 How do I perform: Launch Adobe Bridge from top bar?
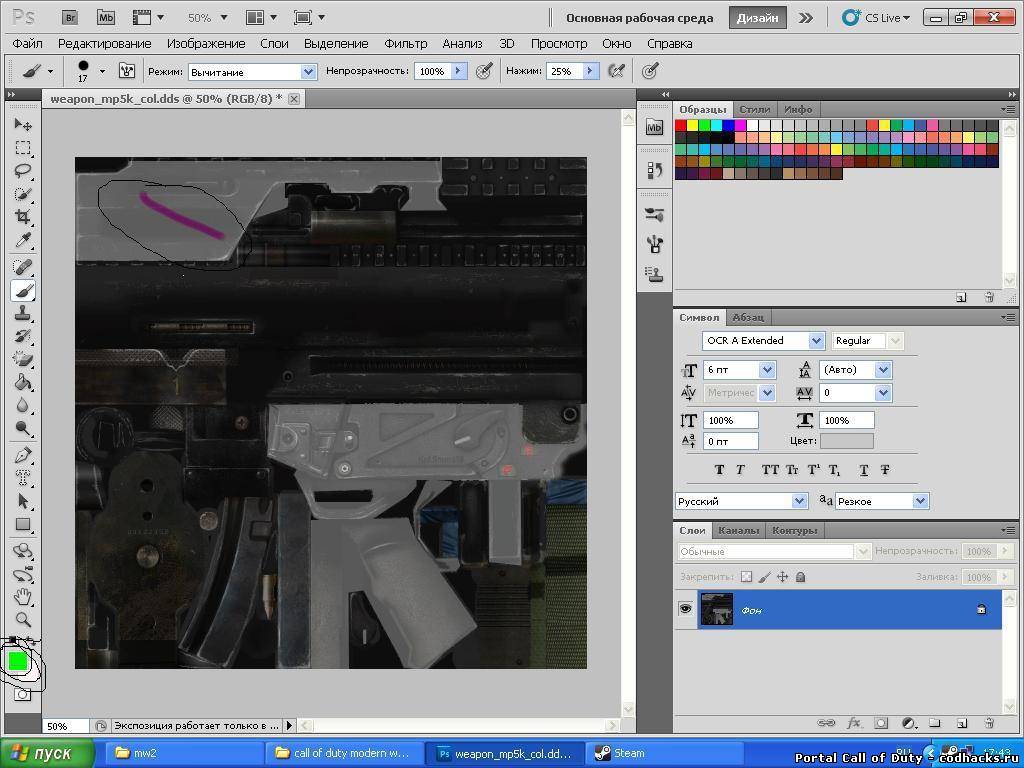(x=70, y=18)
